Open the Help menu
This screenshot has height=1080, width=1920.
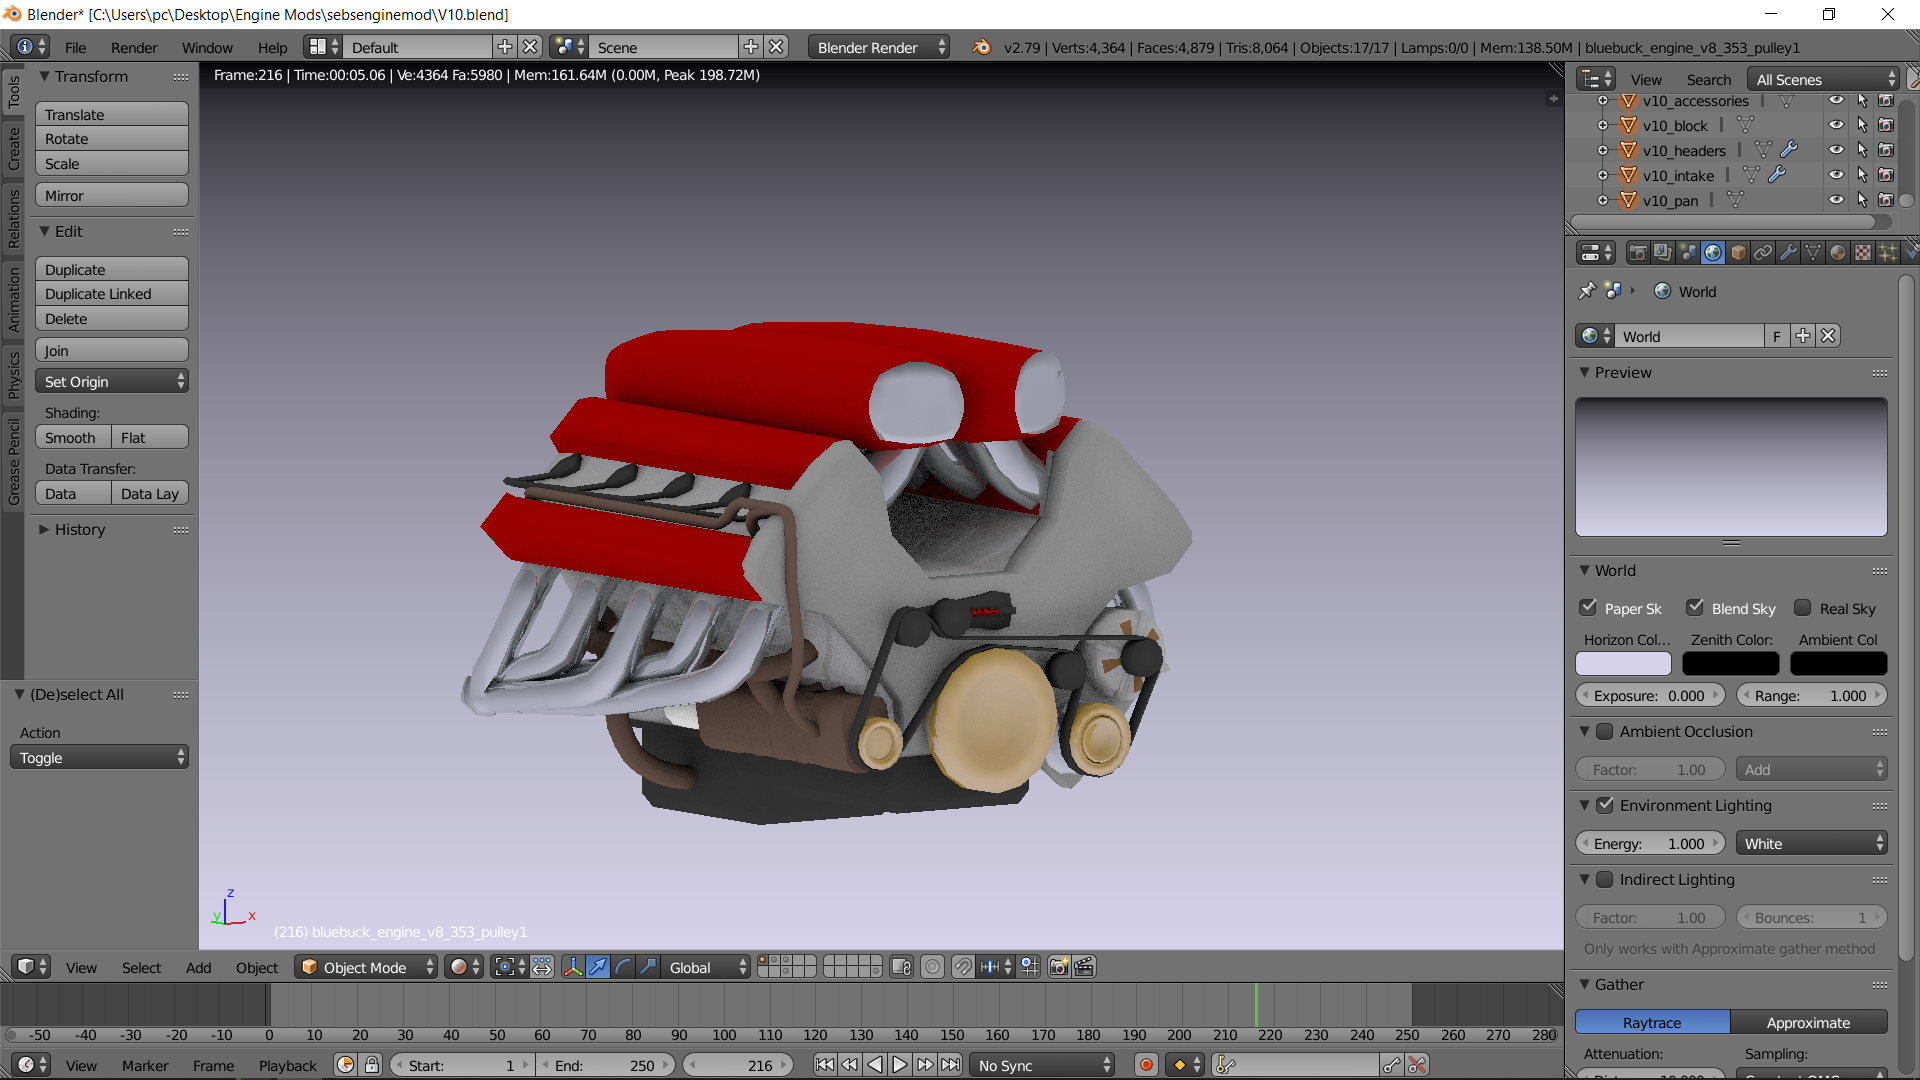point(272,47)
